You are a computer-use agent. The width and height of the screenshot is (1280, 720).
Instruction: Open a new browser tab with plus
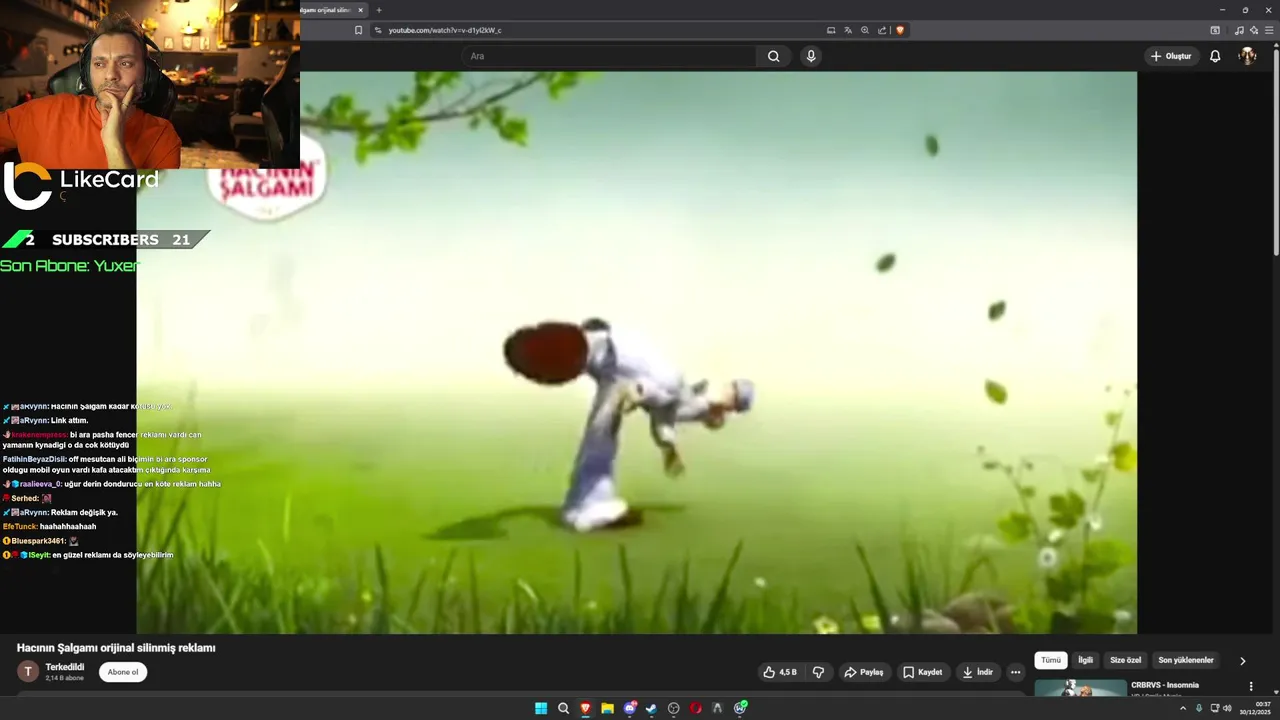coord(379,10)
